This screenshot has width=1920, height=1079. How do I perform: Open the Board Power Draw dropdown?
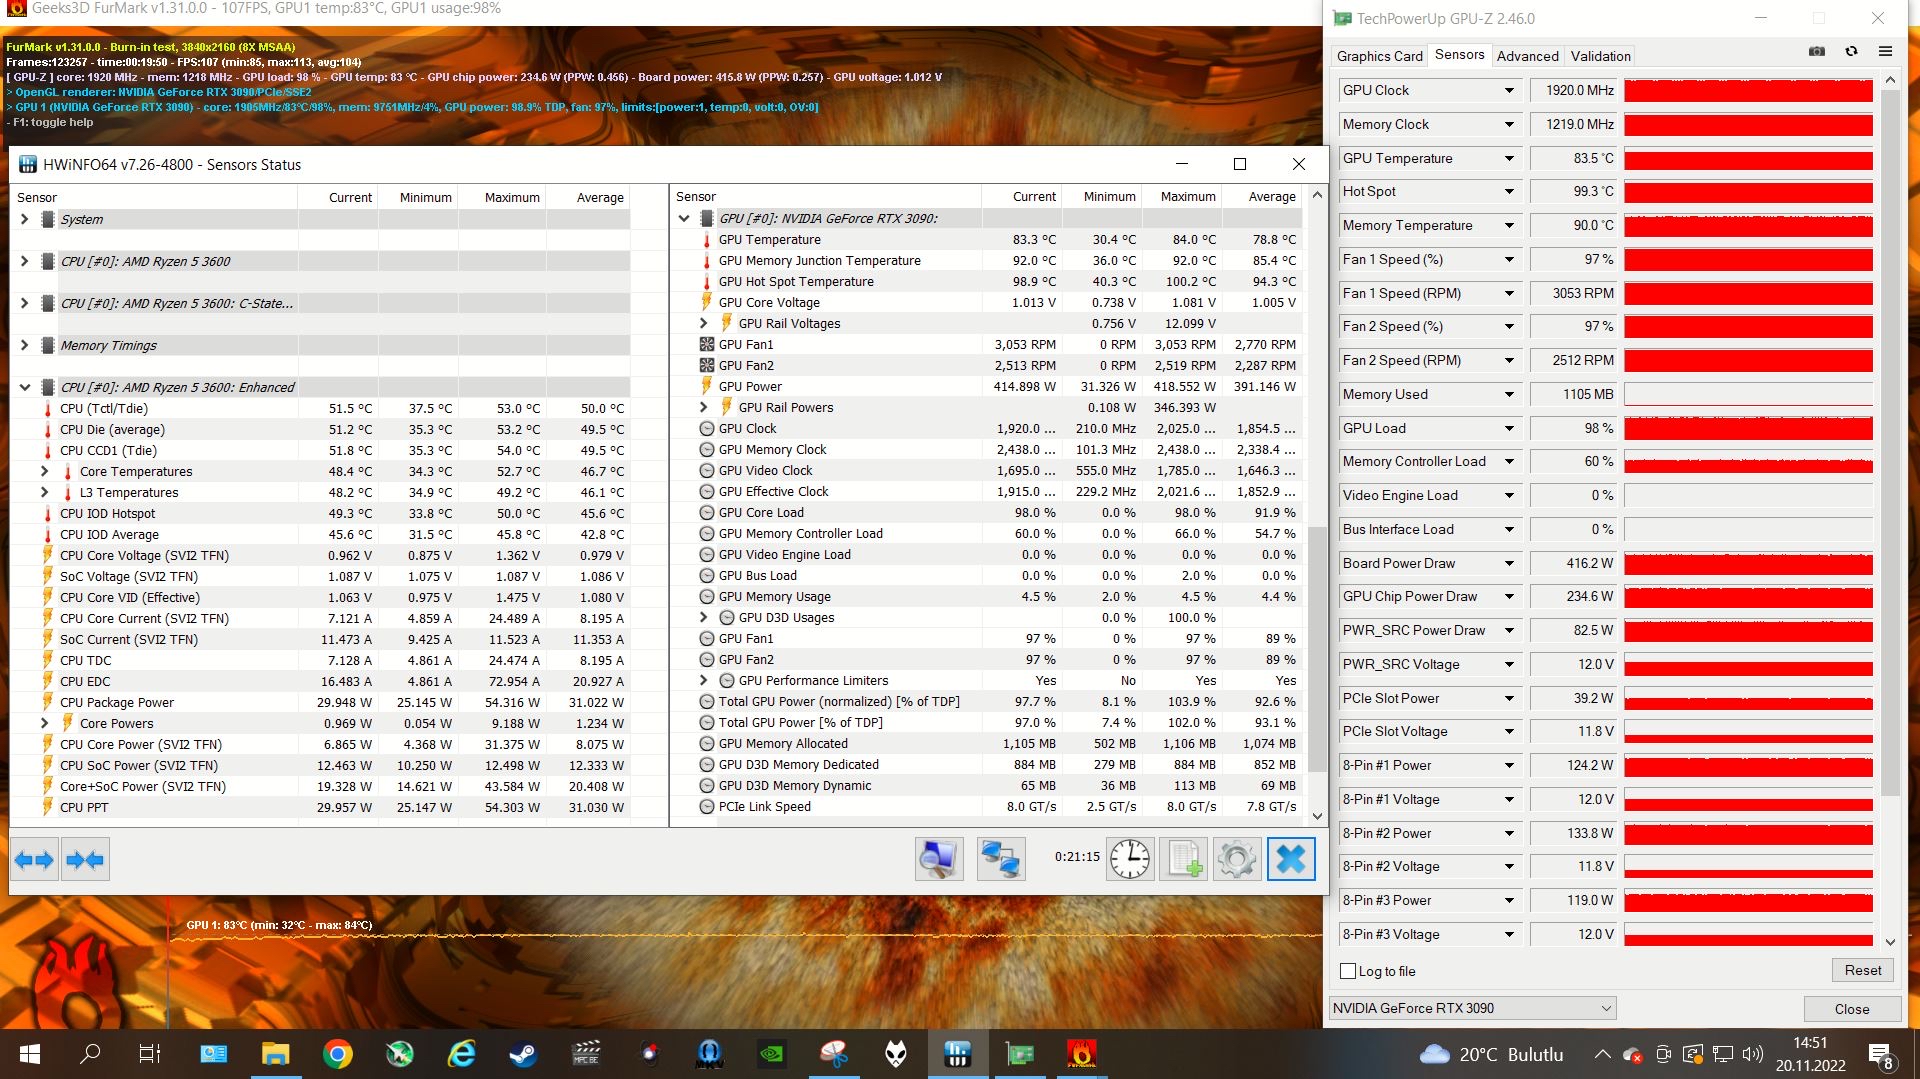point(1509,563)
